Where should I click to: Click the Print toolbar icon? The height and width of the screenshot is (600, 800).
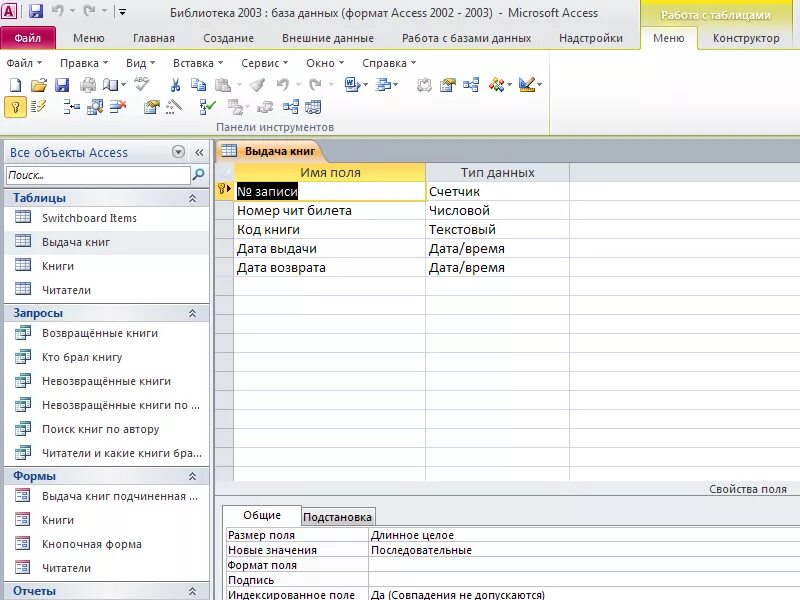(88, 85)
